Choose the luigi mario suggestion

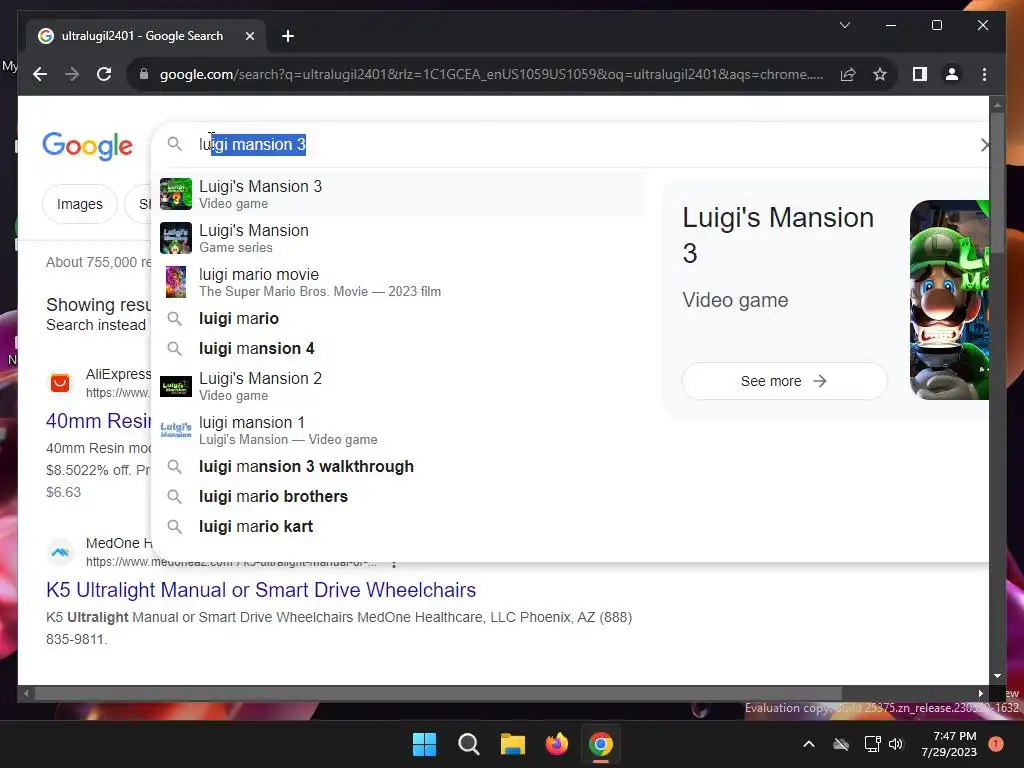coord(402,319)
